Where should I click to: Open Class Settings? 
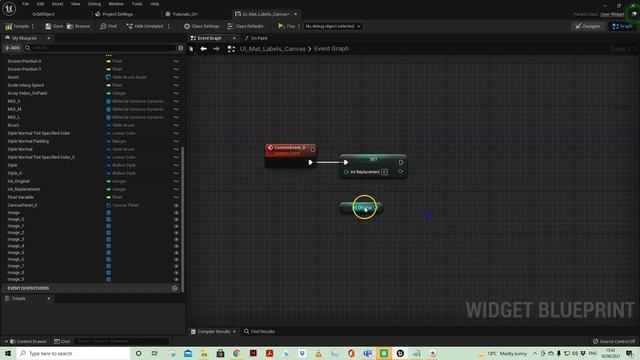[x=202, y=26]
